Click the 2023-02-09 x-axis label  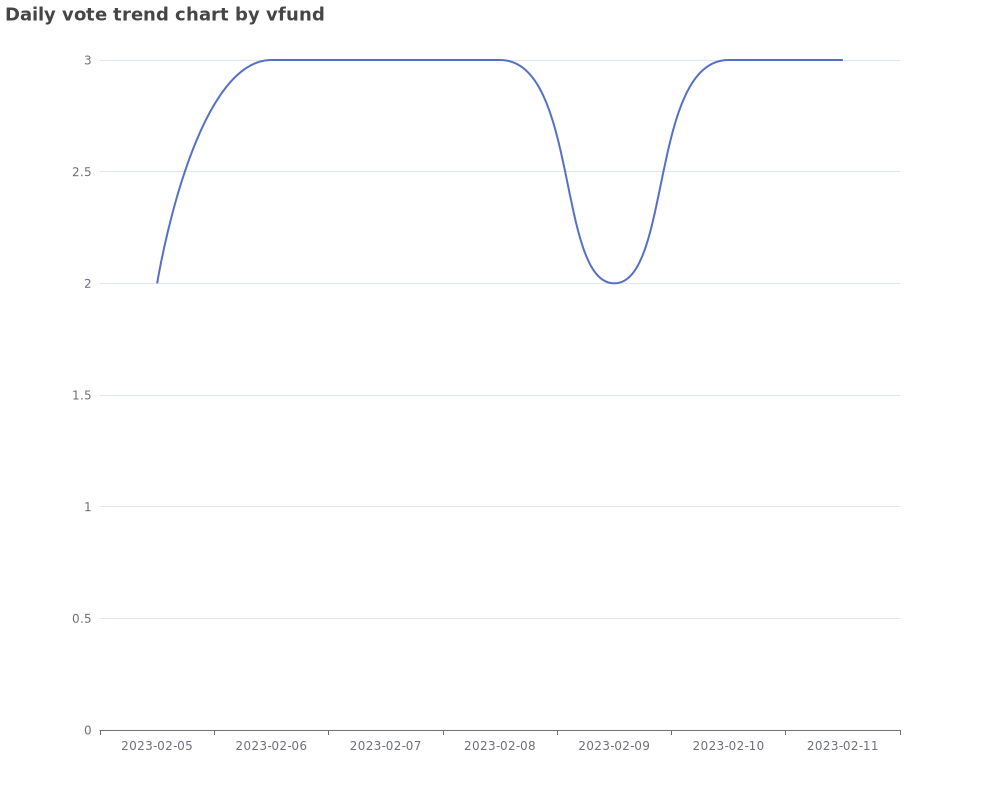[x=614, y=746]
